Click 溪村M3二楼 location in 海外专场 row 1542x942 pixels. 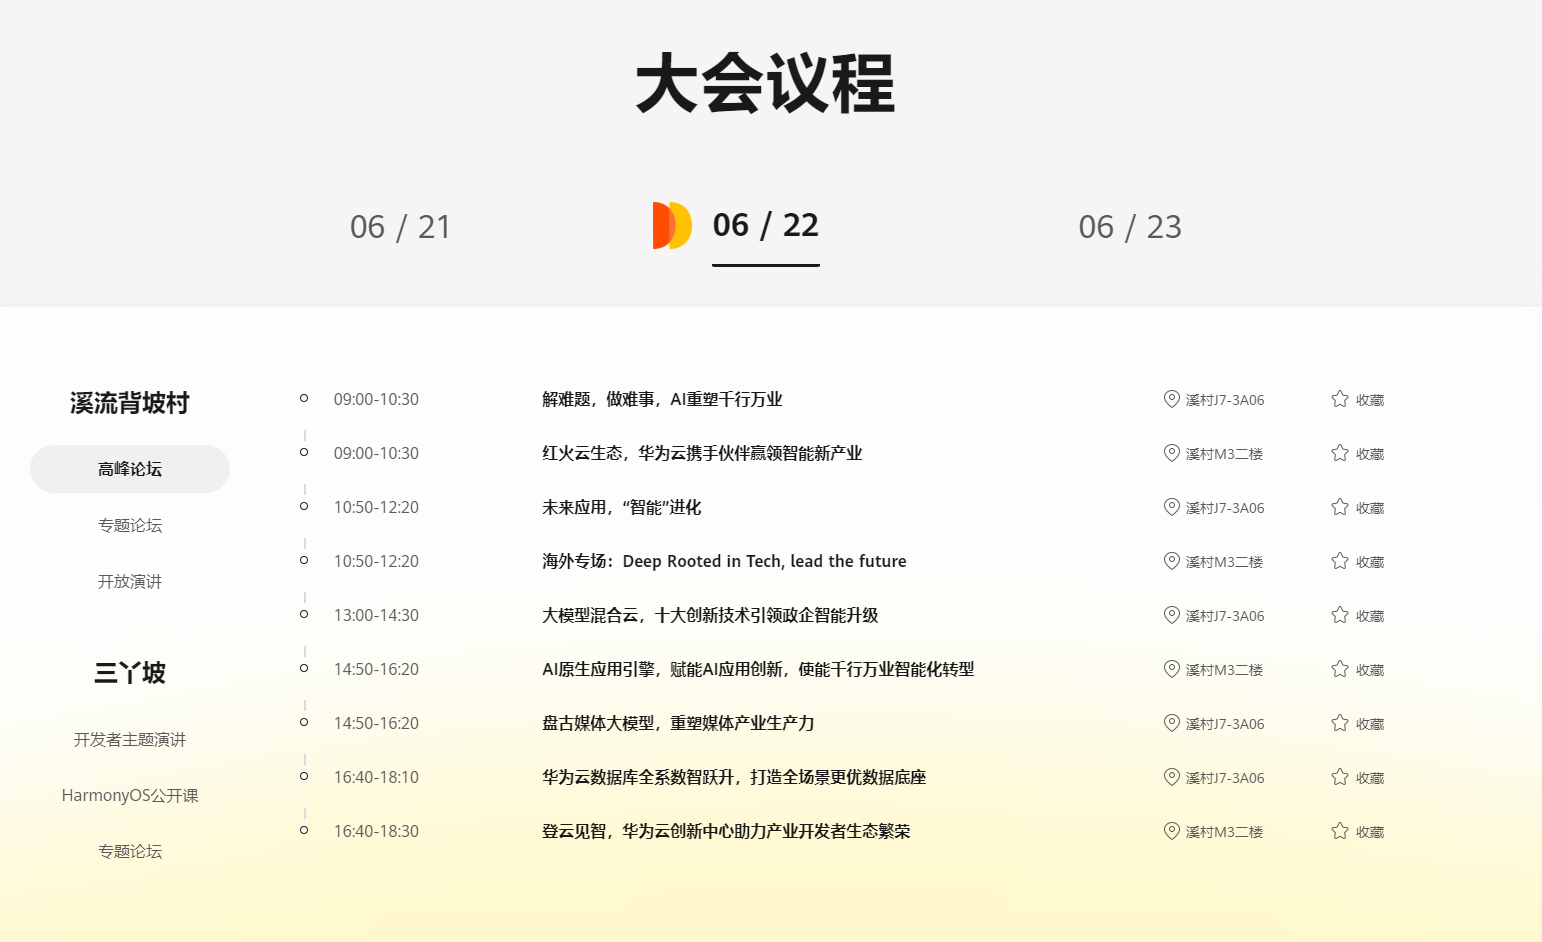click(x=1224, y=562)
